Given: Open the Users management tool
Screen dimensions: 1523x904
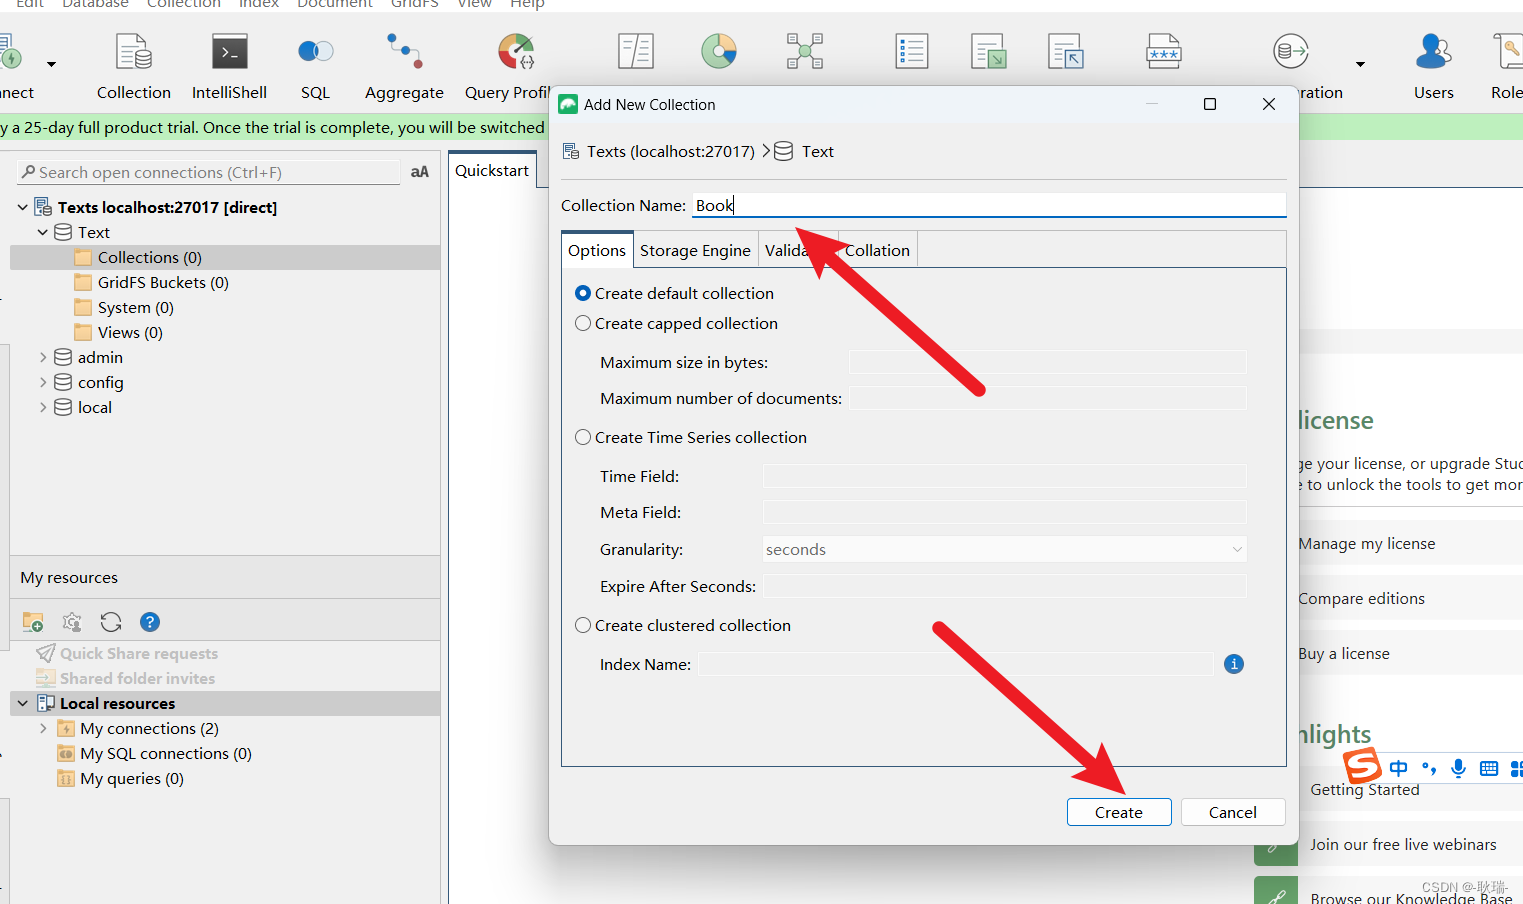Looking at the screenshot, I should pyautogui.click(x=1434, y=67).
